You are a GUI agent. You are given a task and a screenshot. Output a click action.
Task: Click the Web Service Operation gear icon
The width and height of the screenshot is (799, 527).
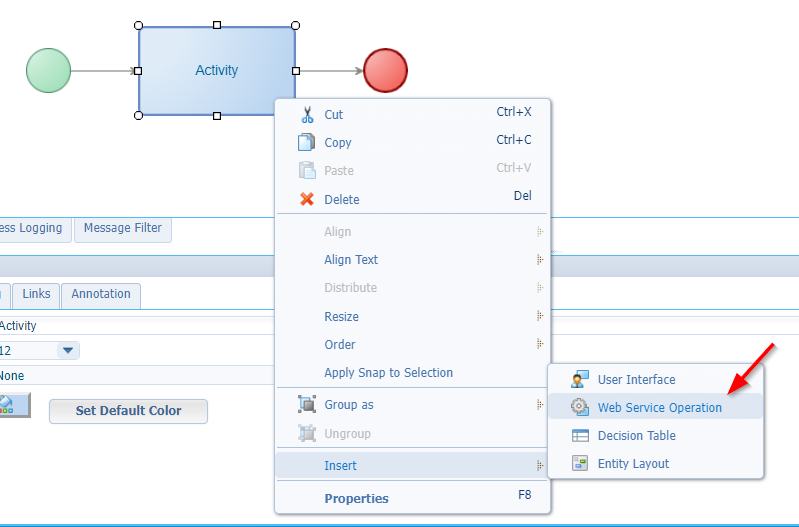pos(580,407)
